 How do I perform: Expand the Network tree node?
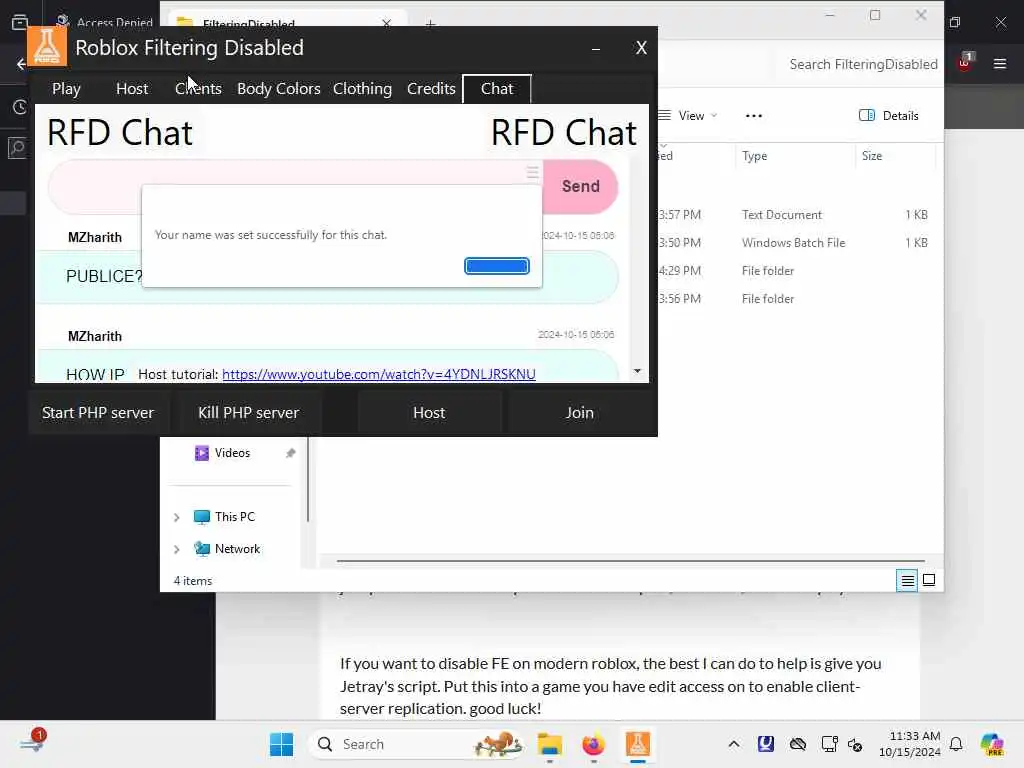point(176,549)
